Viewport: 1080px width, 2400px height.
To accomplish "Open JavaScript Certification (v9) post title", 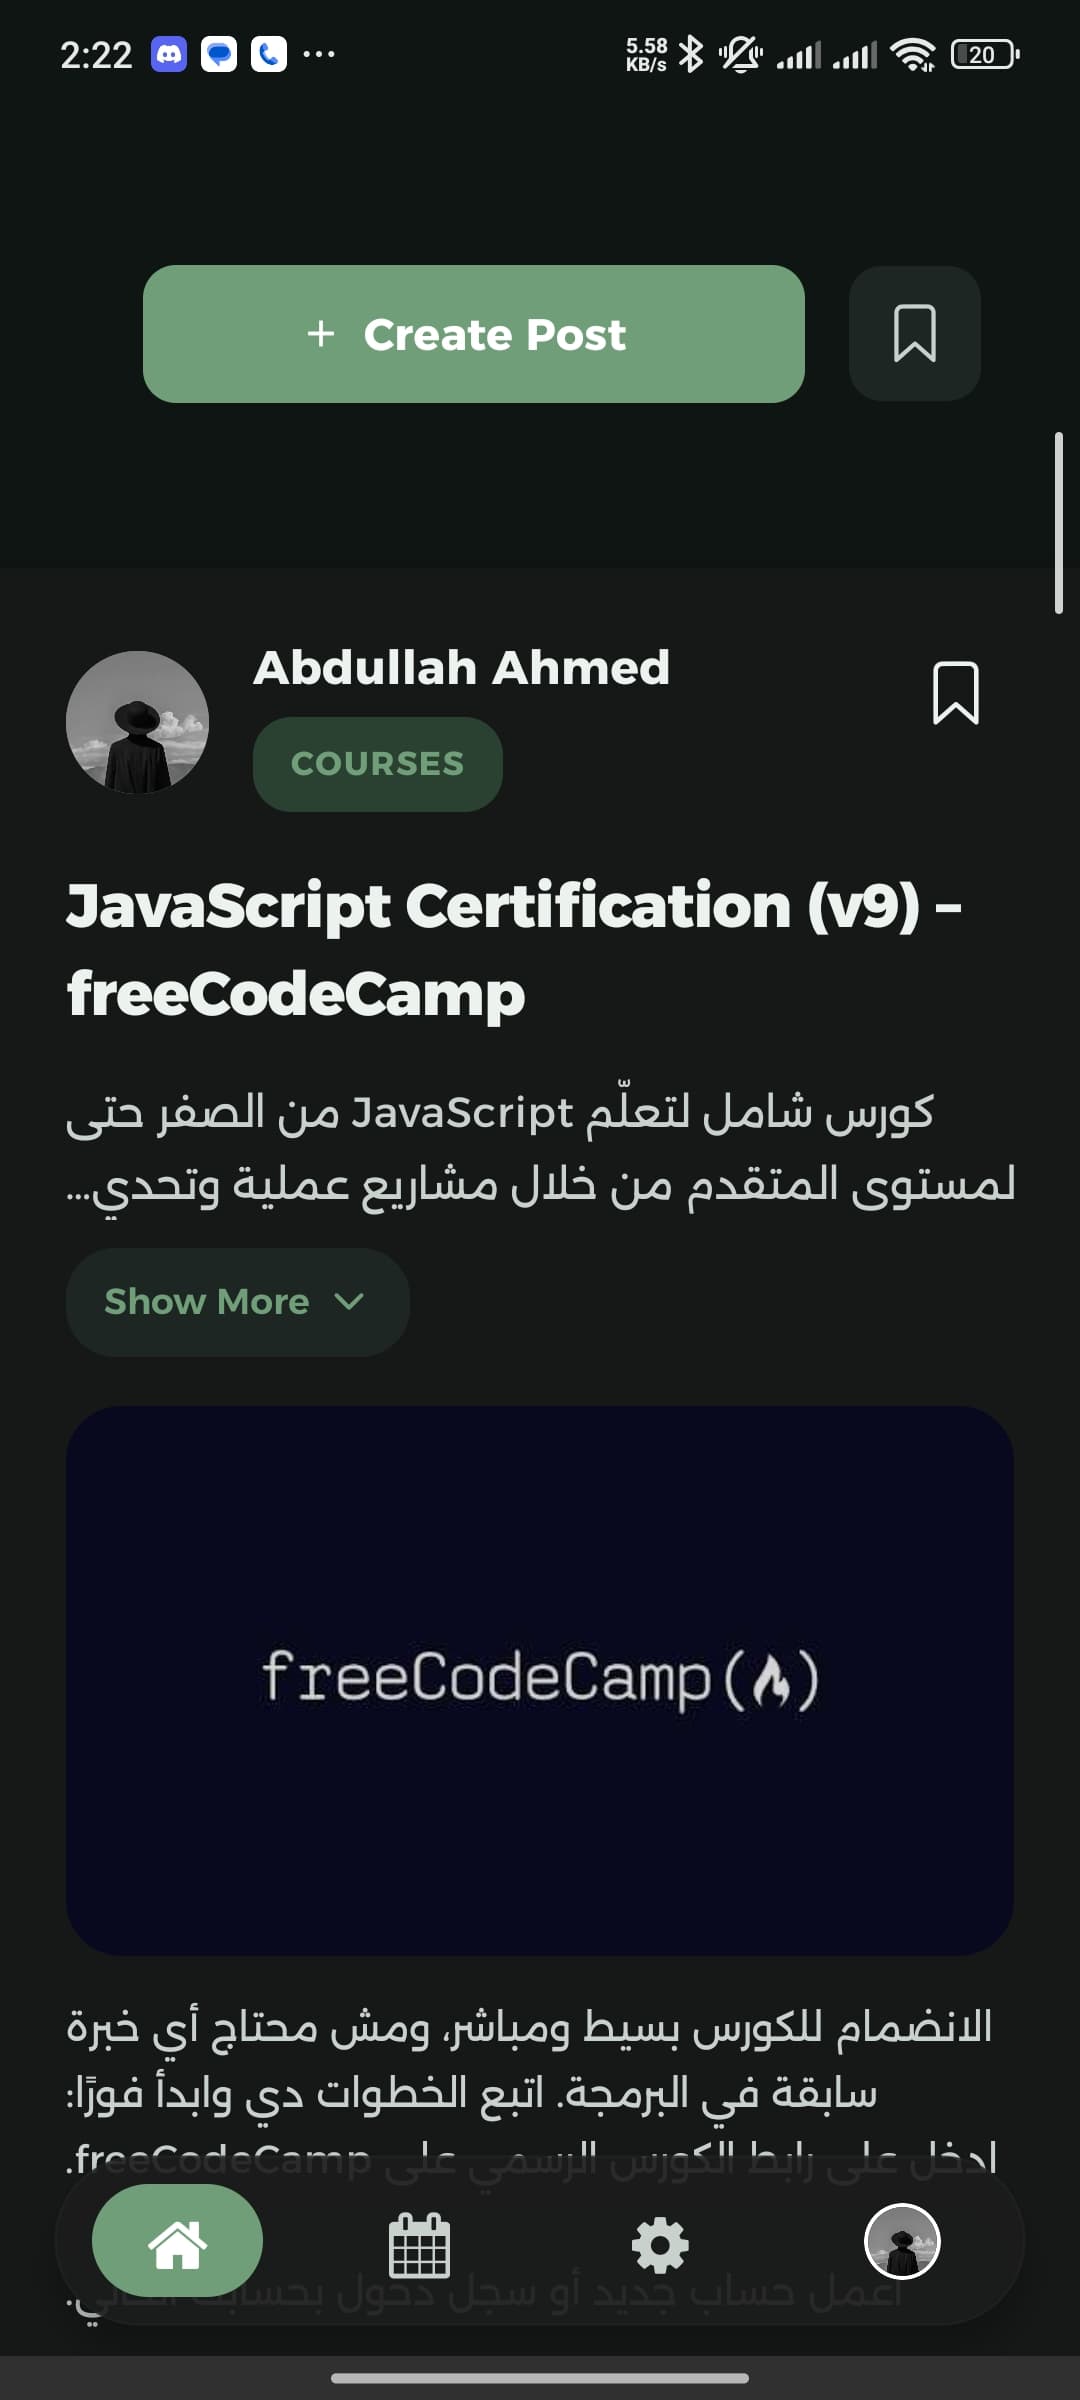I will (514, 950).
